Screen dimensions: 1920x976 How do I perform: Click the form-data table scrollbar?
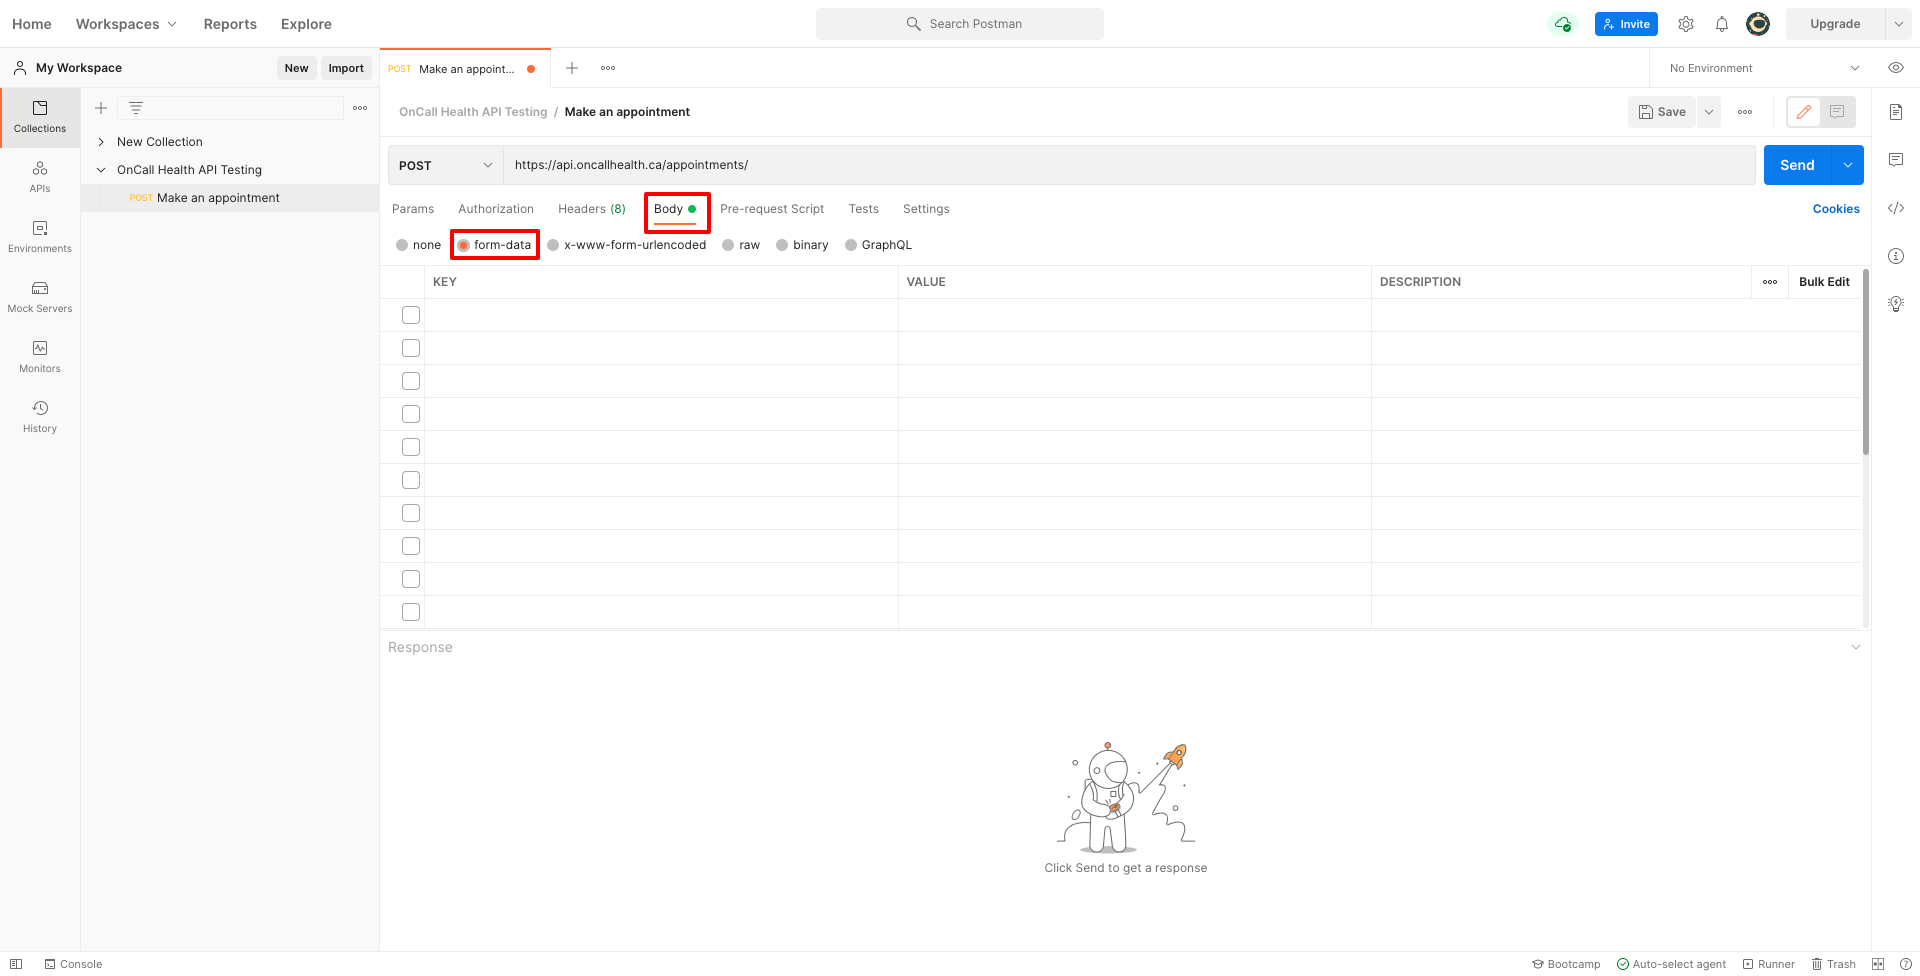point(1866,362)
